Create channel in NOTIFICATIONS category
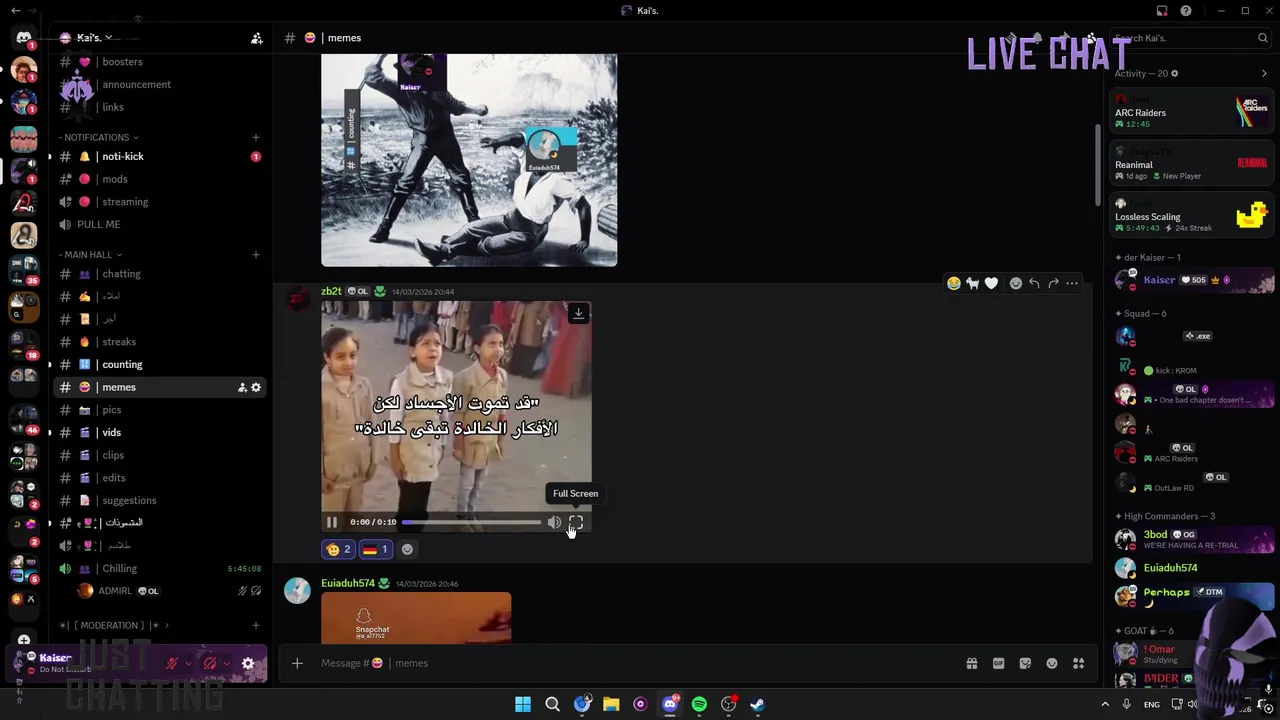1280x720 pixels. (256, 137)
